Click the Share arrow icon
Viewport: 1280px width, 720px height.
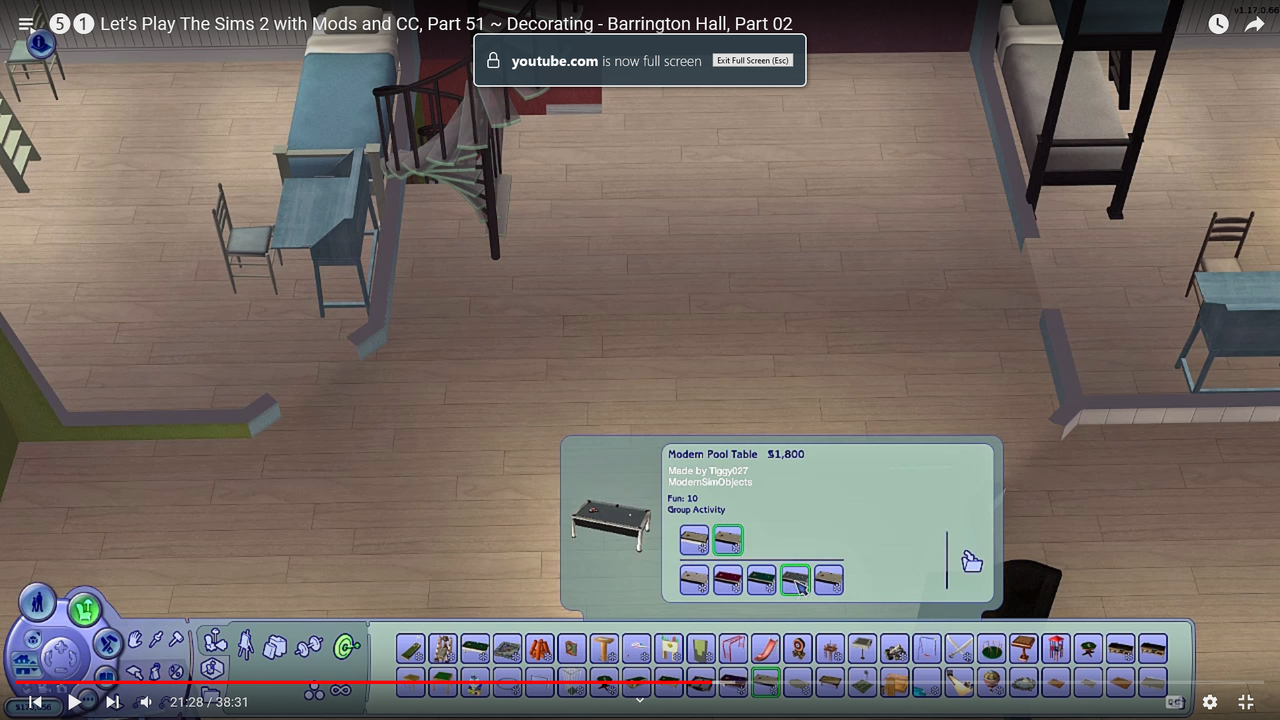pyautogui.click(x=1254, y=24)
